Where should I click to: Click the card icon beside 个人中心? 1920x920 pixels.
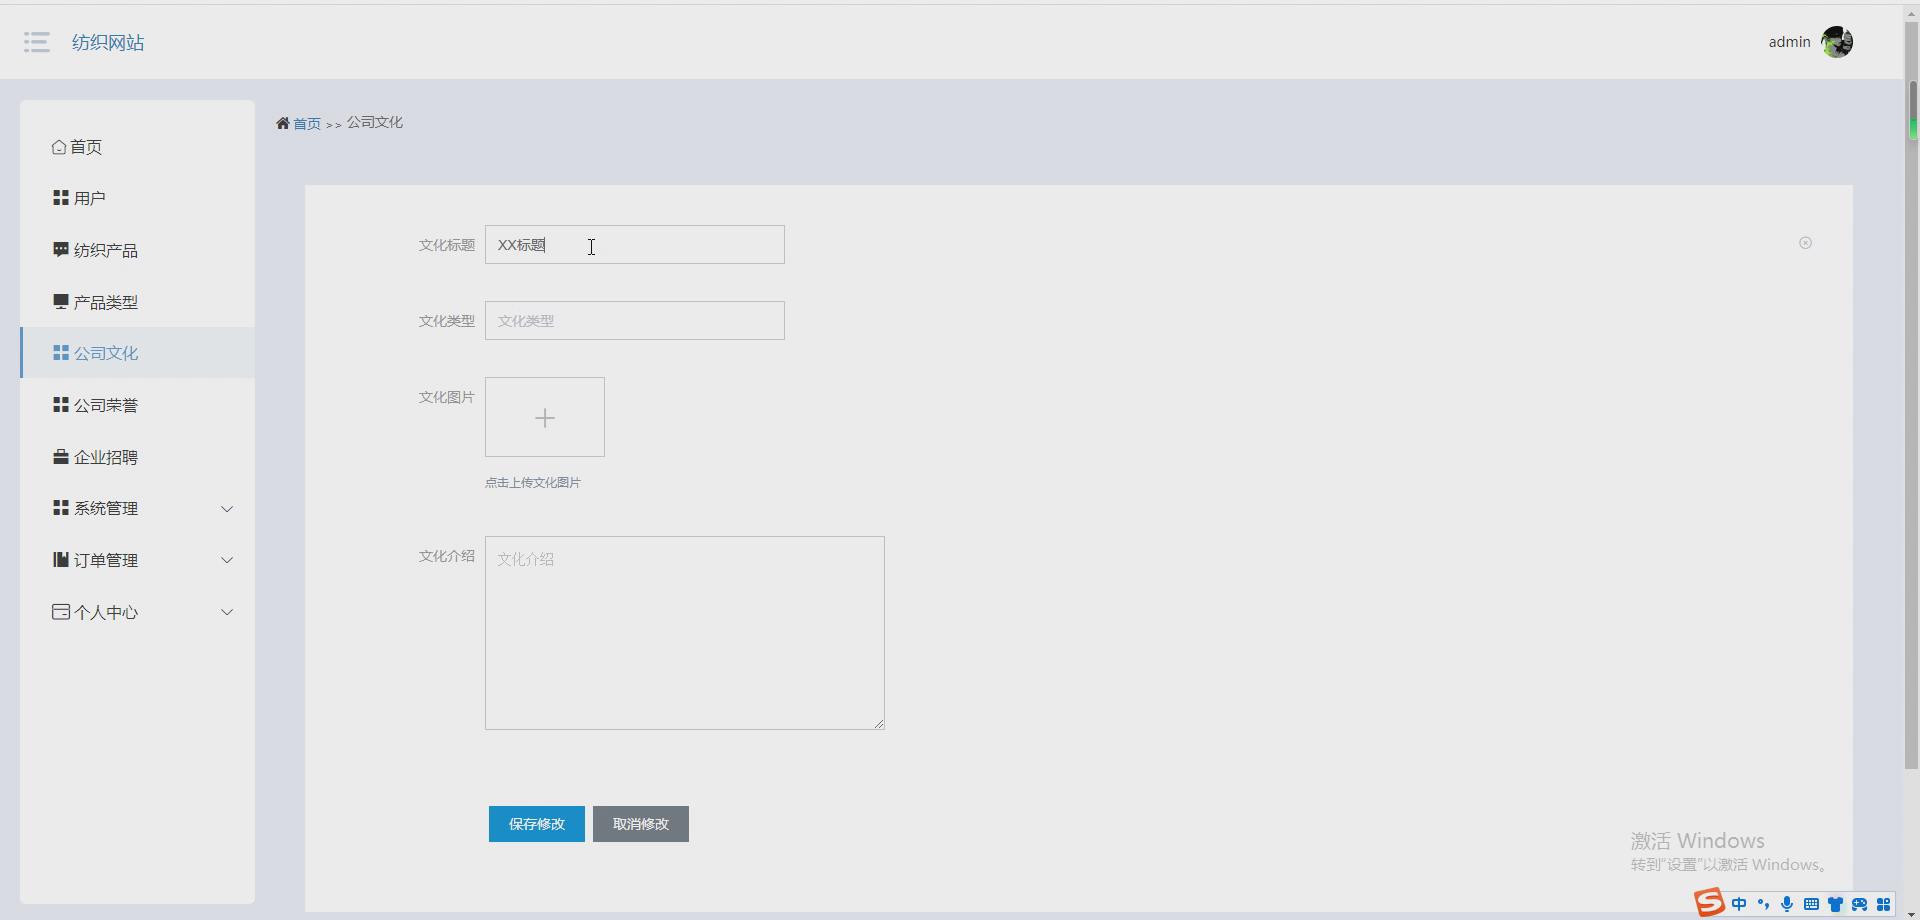coord(61,612)
